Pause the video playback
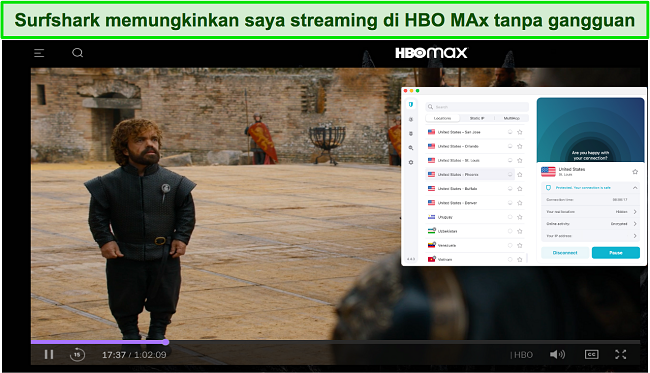 pyautogui.click(x=49, y=354)
